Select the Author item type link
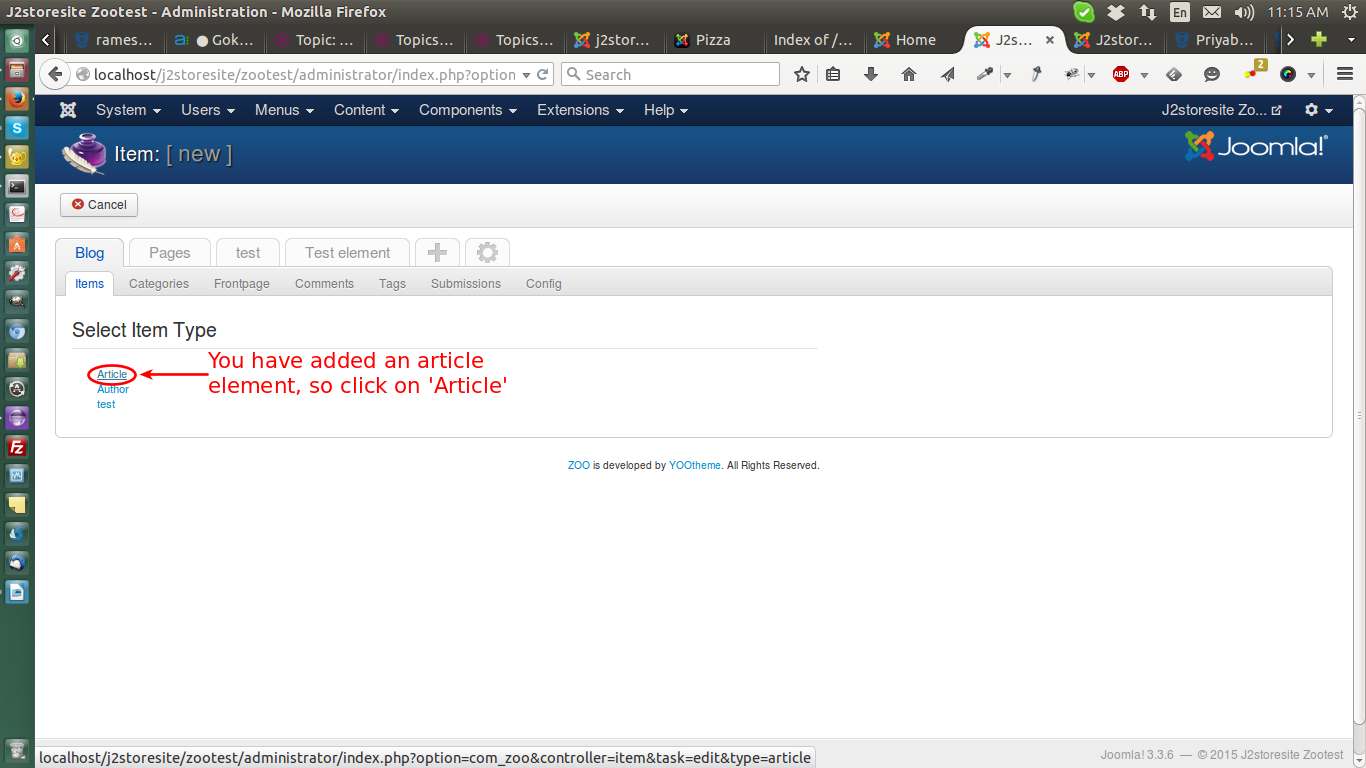 pyautogui.click(x=113, y=389)
